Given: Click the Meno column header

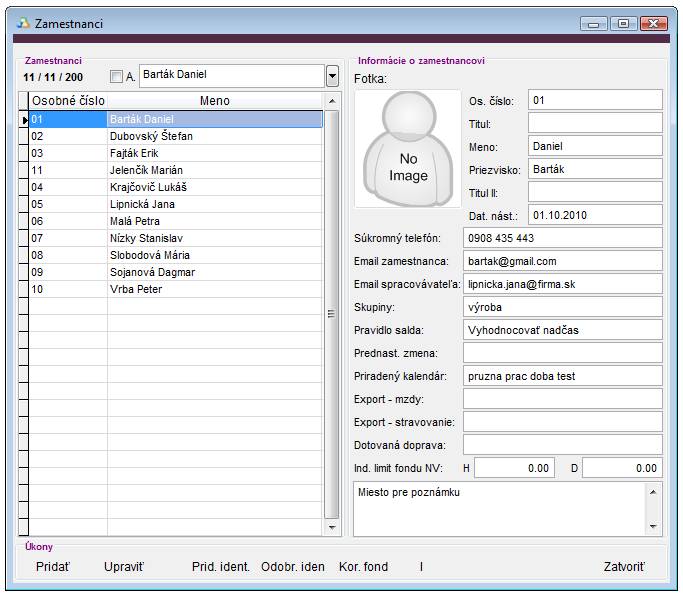Looking at the screenshot, I should [215, 101].
